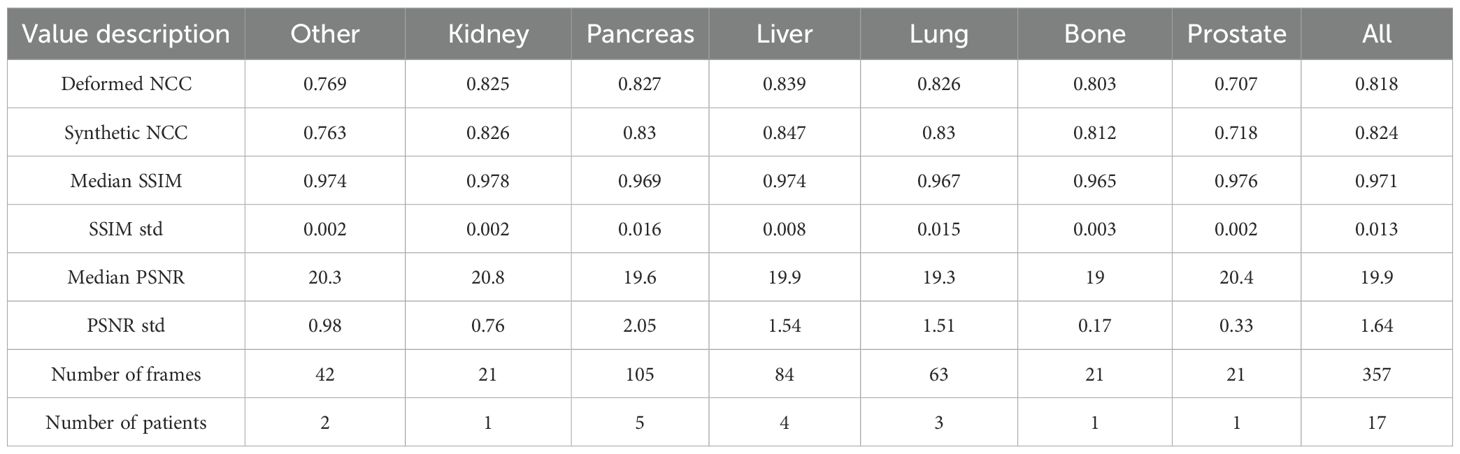Click the Pancreas PSNR std value 2.05
Image resolution: width=1460 pixels, height=454 pixels.
[640, 326]
